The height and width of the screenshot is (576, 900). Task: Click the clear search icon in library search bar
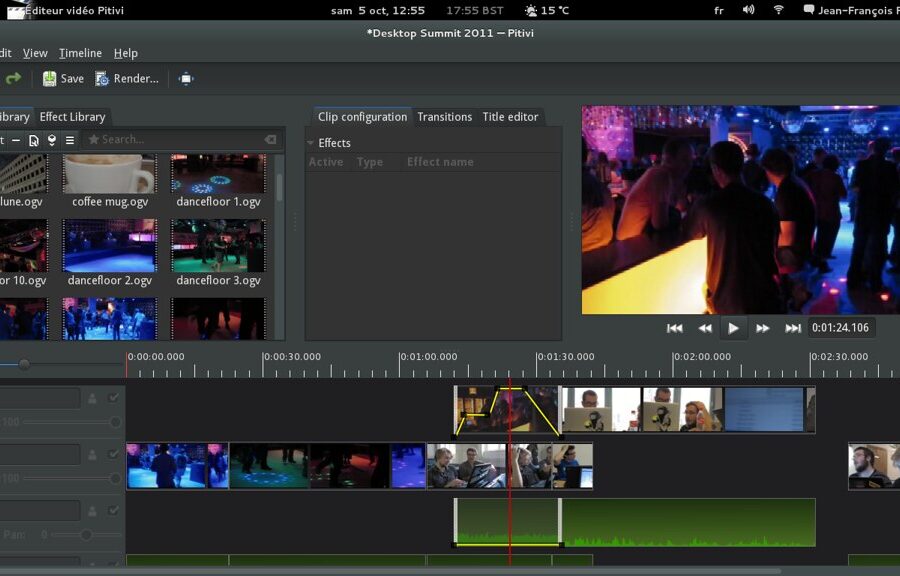click(270, 139)
